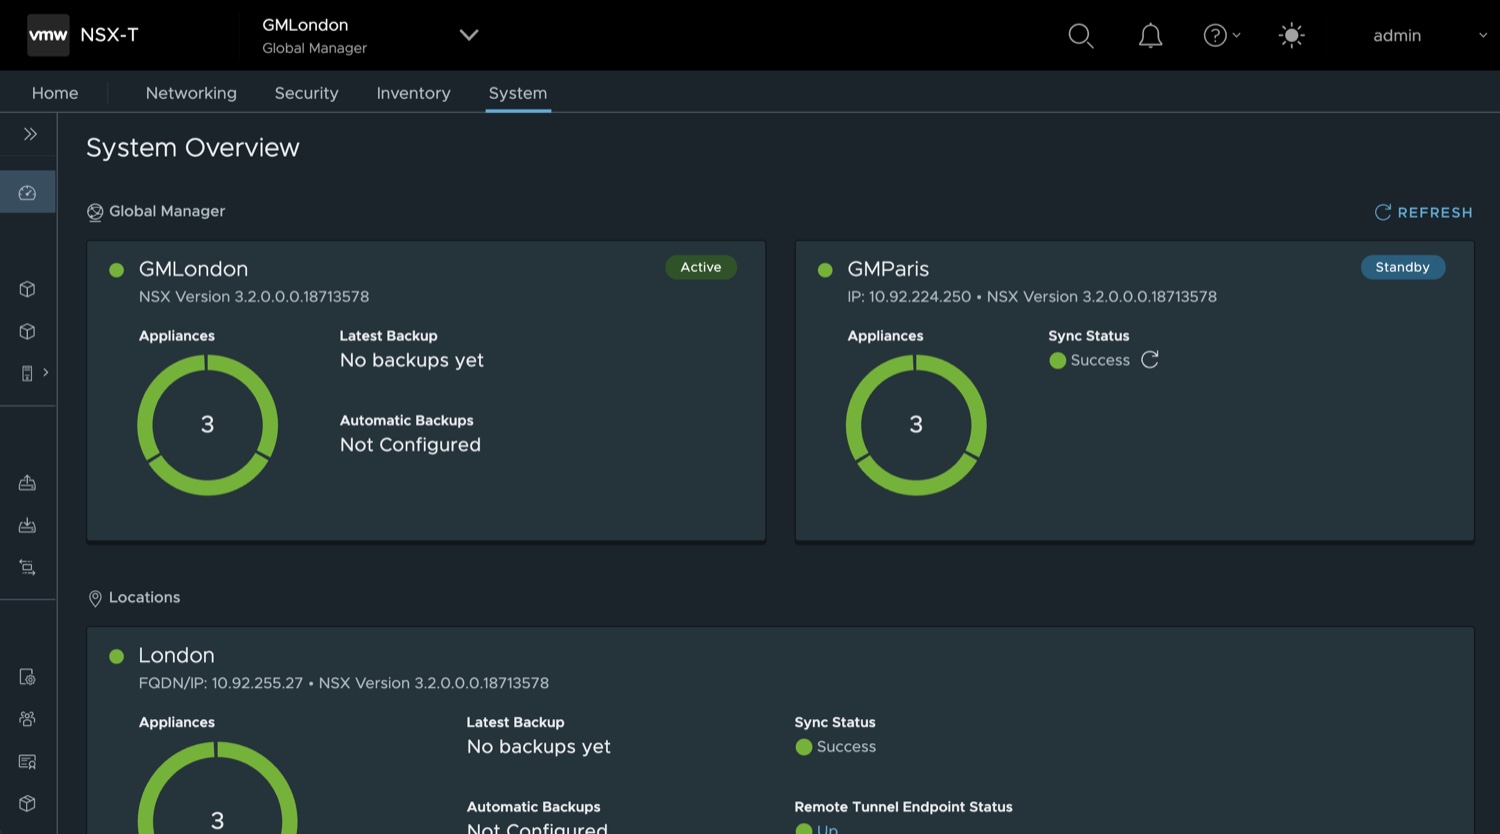The height and width of the screenshot is (834, 1500).
Task: Click GMParis 'Success' sync status
Action: [x=1100, y=360]
